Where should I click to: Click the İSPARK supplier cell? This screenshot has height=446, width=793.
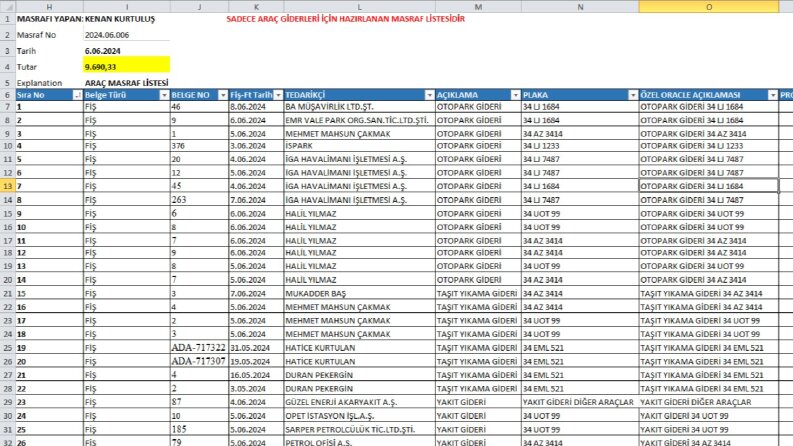click(x=360, y=146)
